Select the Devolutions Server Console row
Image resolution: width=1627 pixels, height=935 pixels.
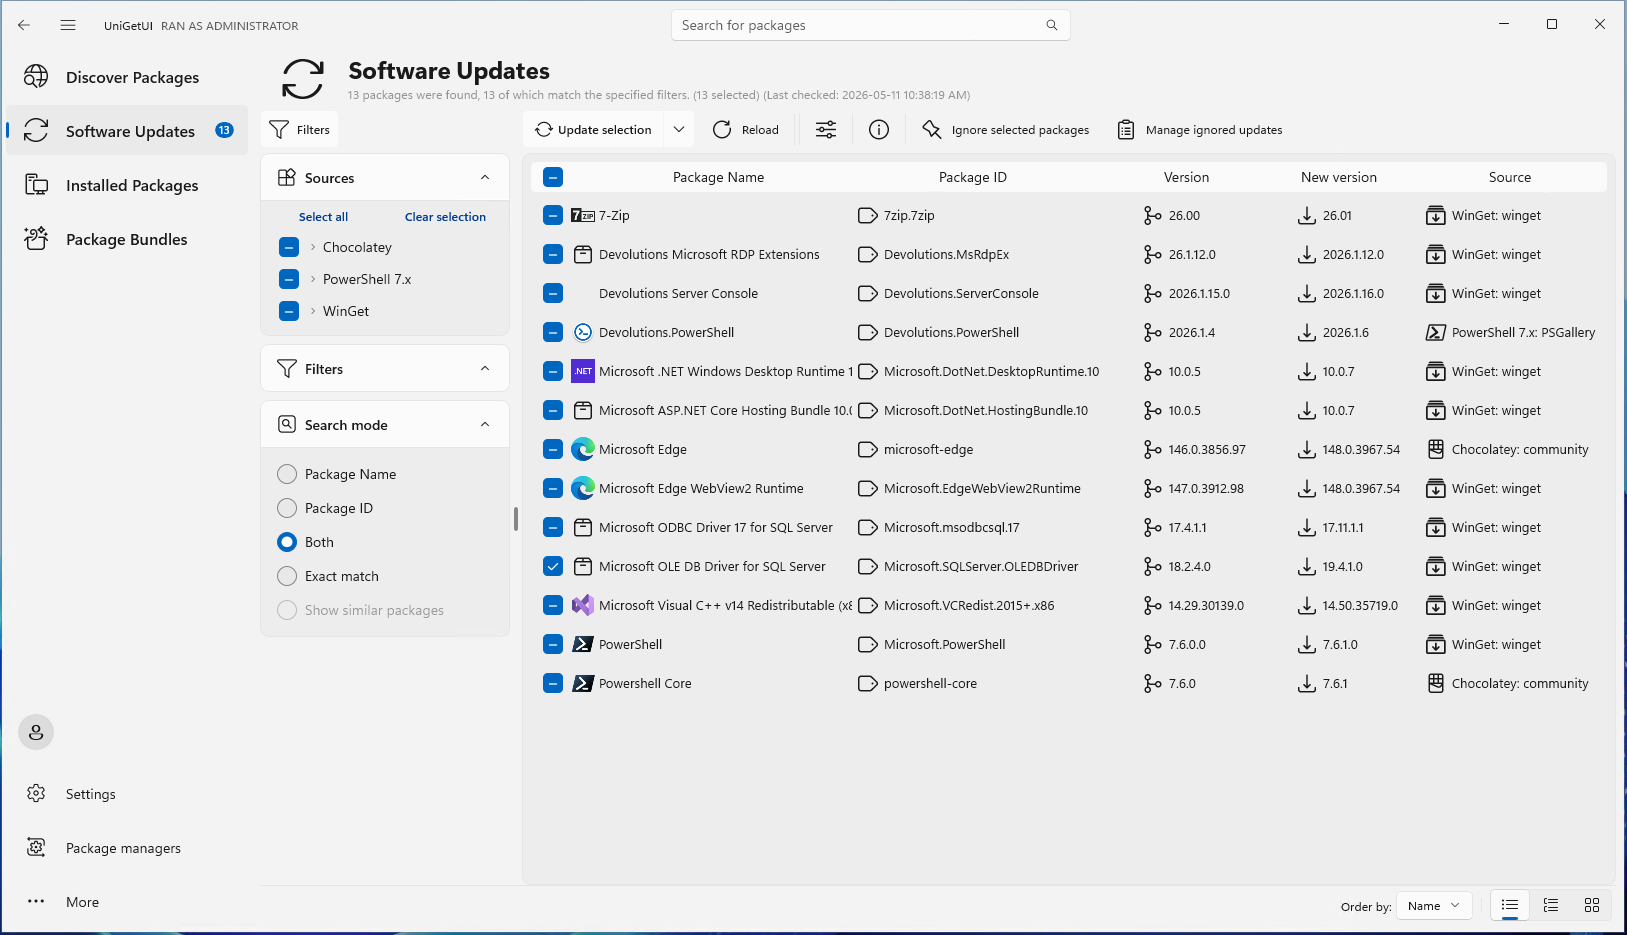[1069, 293]
